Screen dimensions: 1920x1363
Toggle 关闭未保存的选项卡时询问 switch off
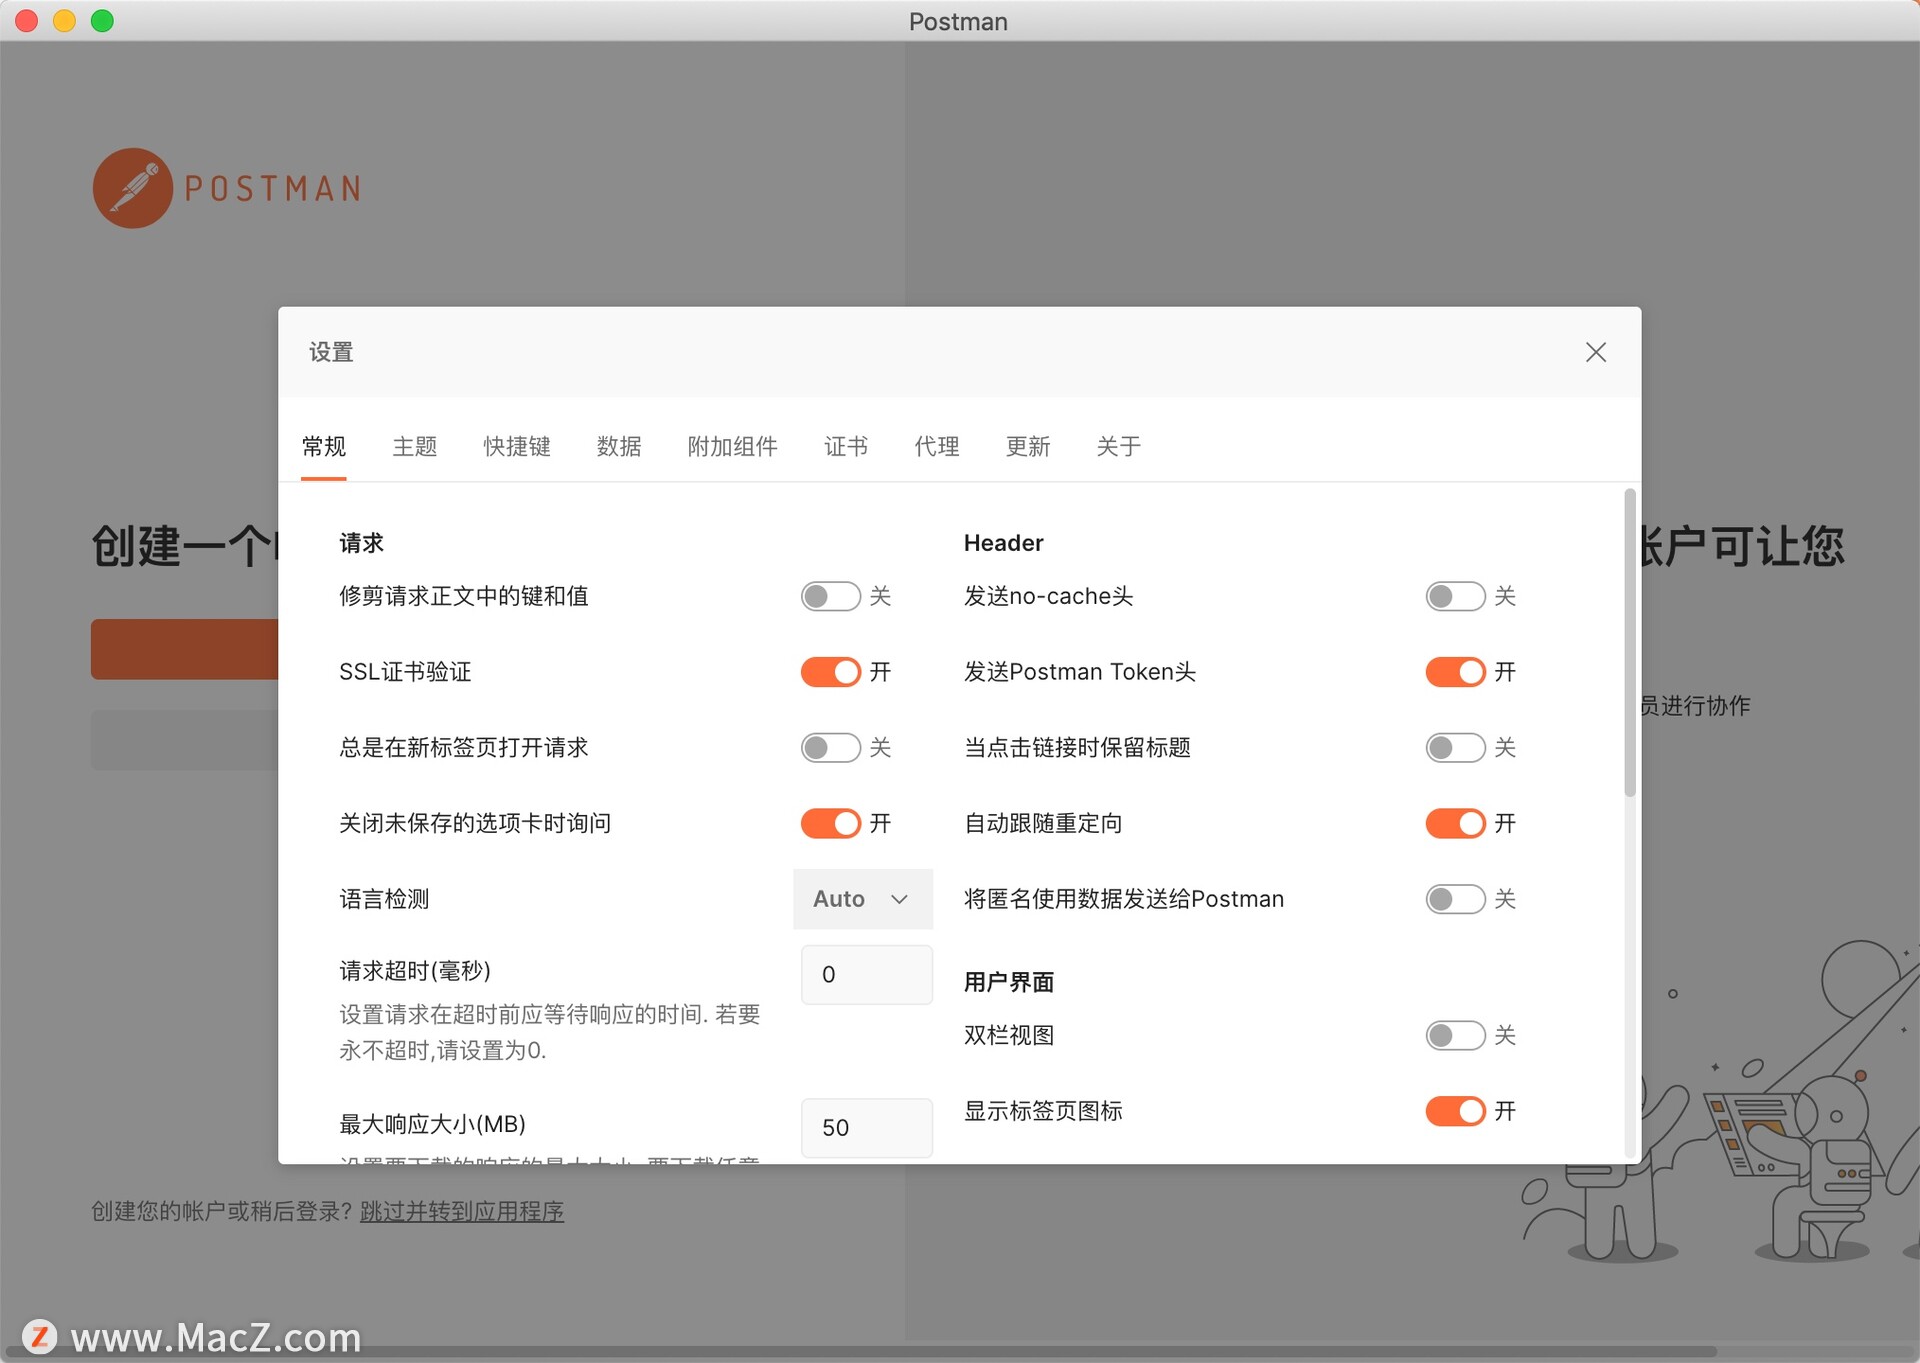pos(830,823)
